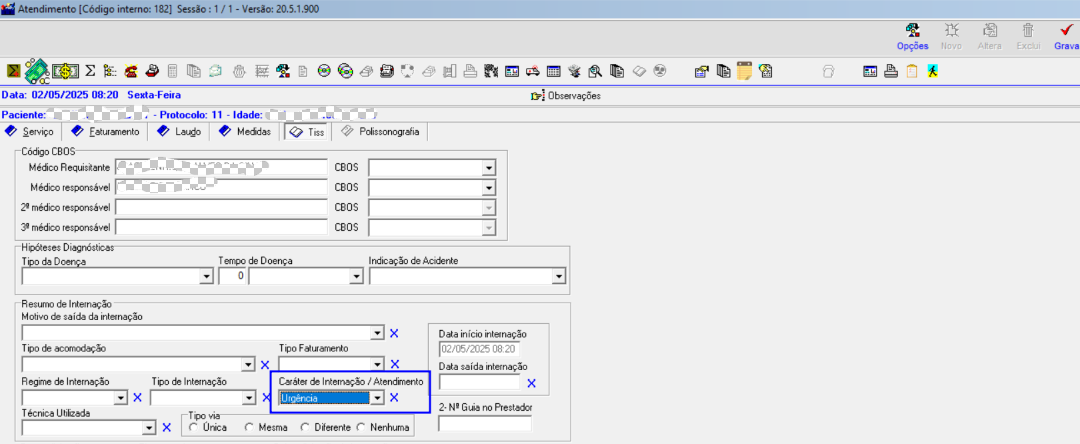Click the Exclui trash button

(1028, 36)
